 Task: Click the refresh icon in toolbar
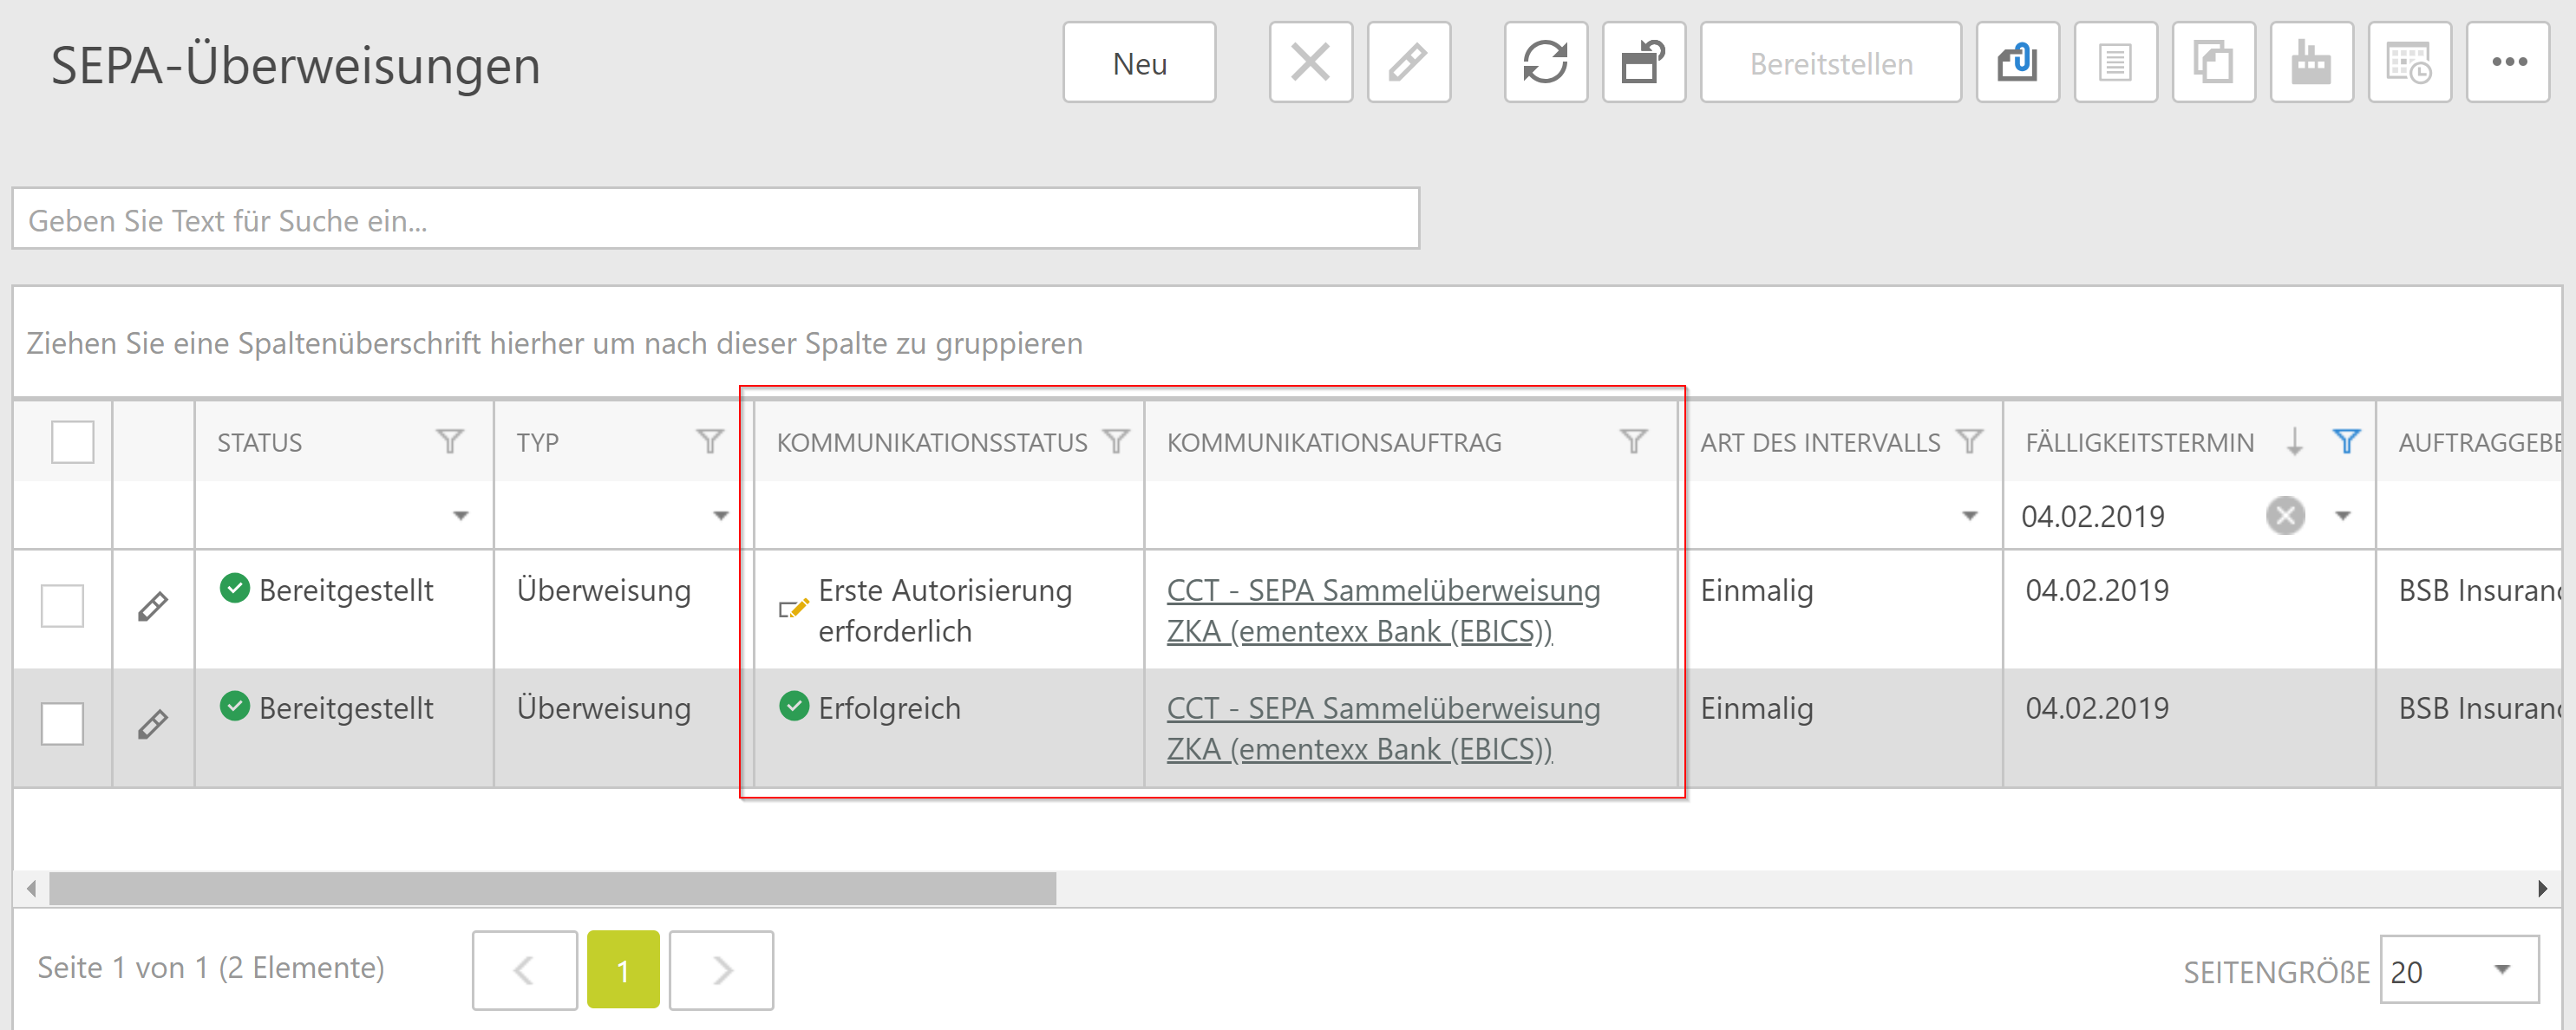pos(1544,62)
